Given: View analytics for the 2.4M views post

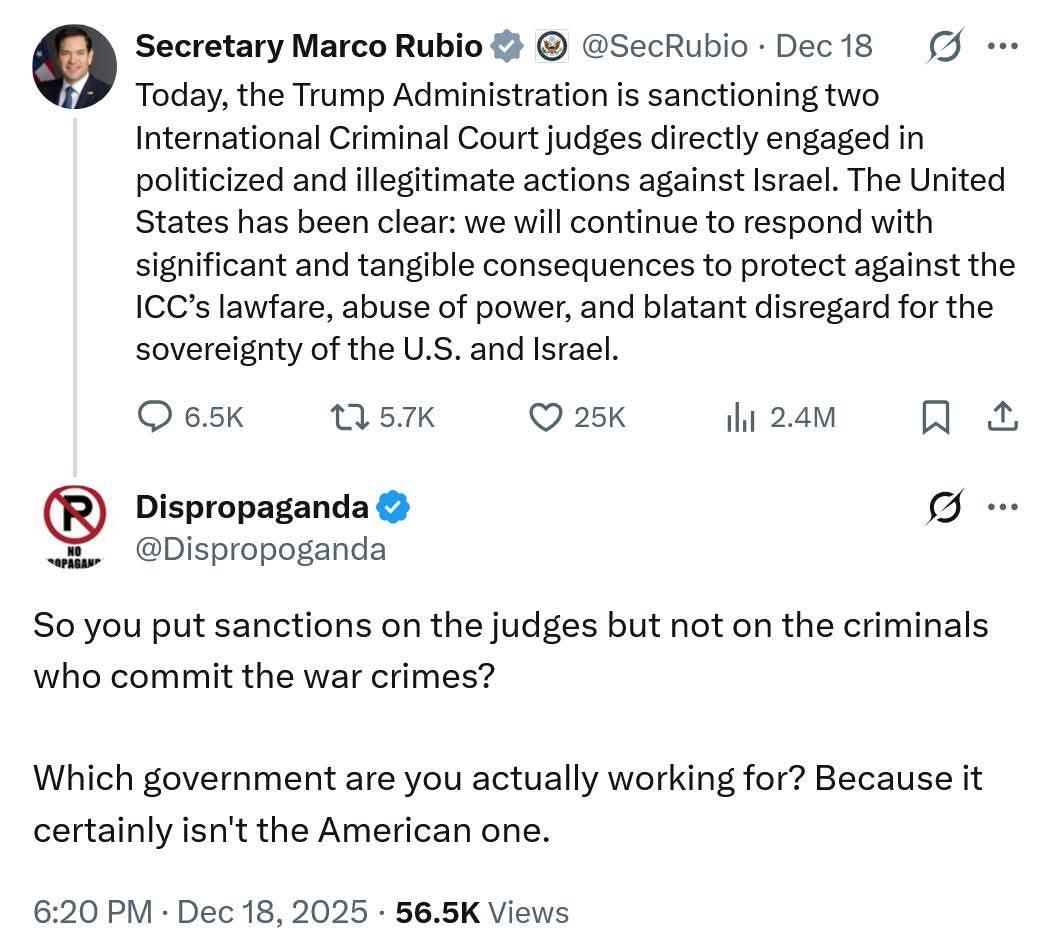Looking at the screenshot, I should tap(739, 416).
